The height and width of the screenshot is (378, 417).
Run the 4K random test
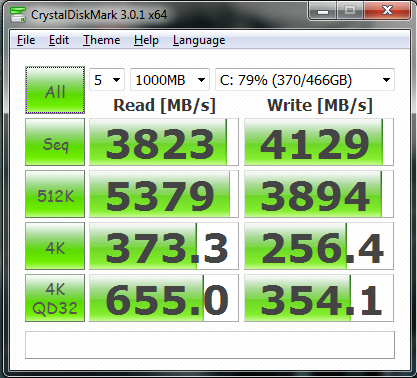point(55,246)
